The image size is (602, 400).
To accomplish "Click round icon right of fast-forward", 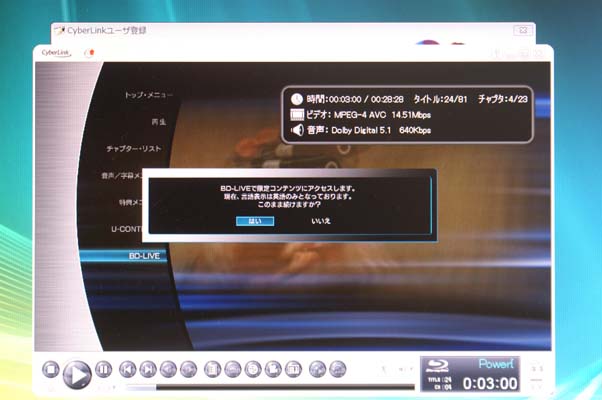I will click(212, 370).
